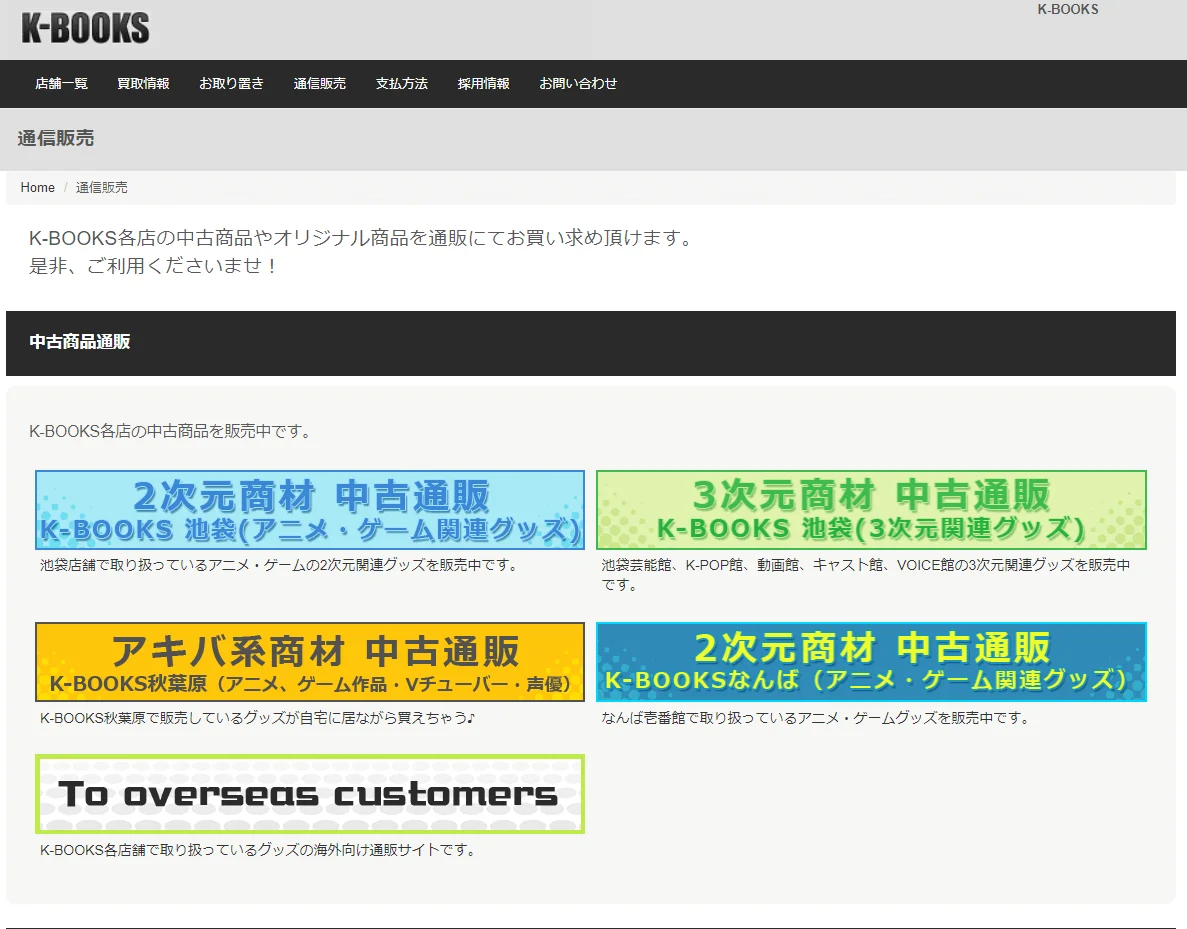
Task: Click the 通信販売 page title heading
Action: click(x=56, y=138)
